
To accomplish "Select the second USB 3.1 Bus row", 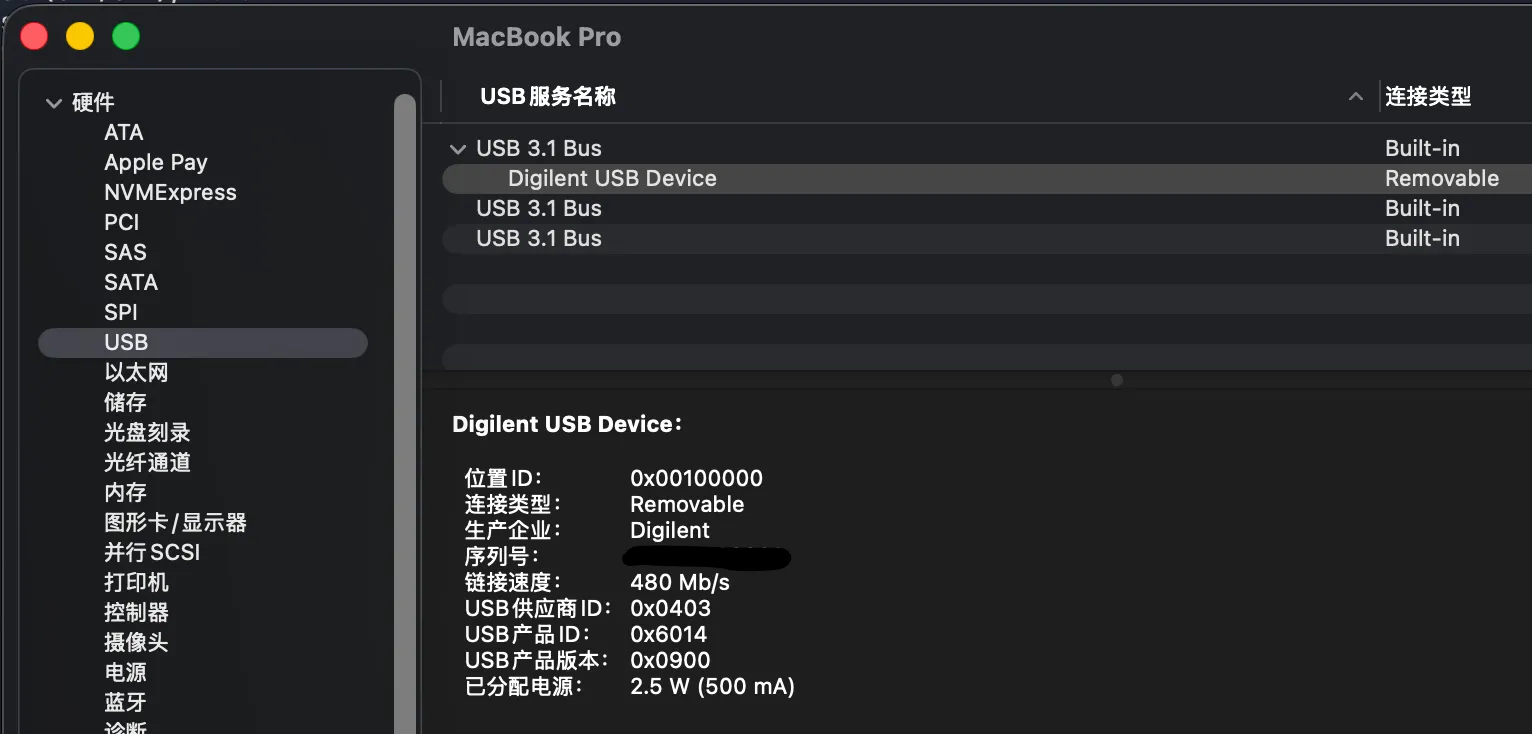I will click(x=539, y=209).
